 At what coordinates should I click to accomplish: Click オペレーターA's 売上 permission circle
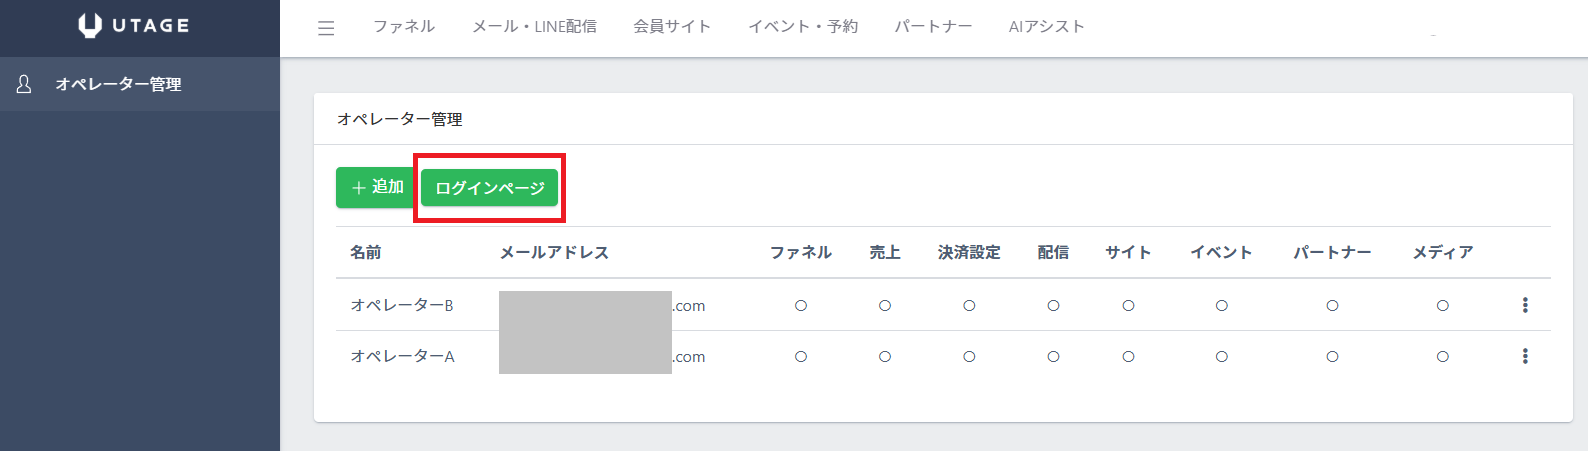click(885, 357)
